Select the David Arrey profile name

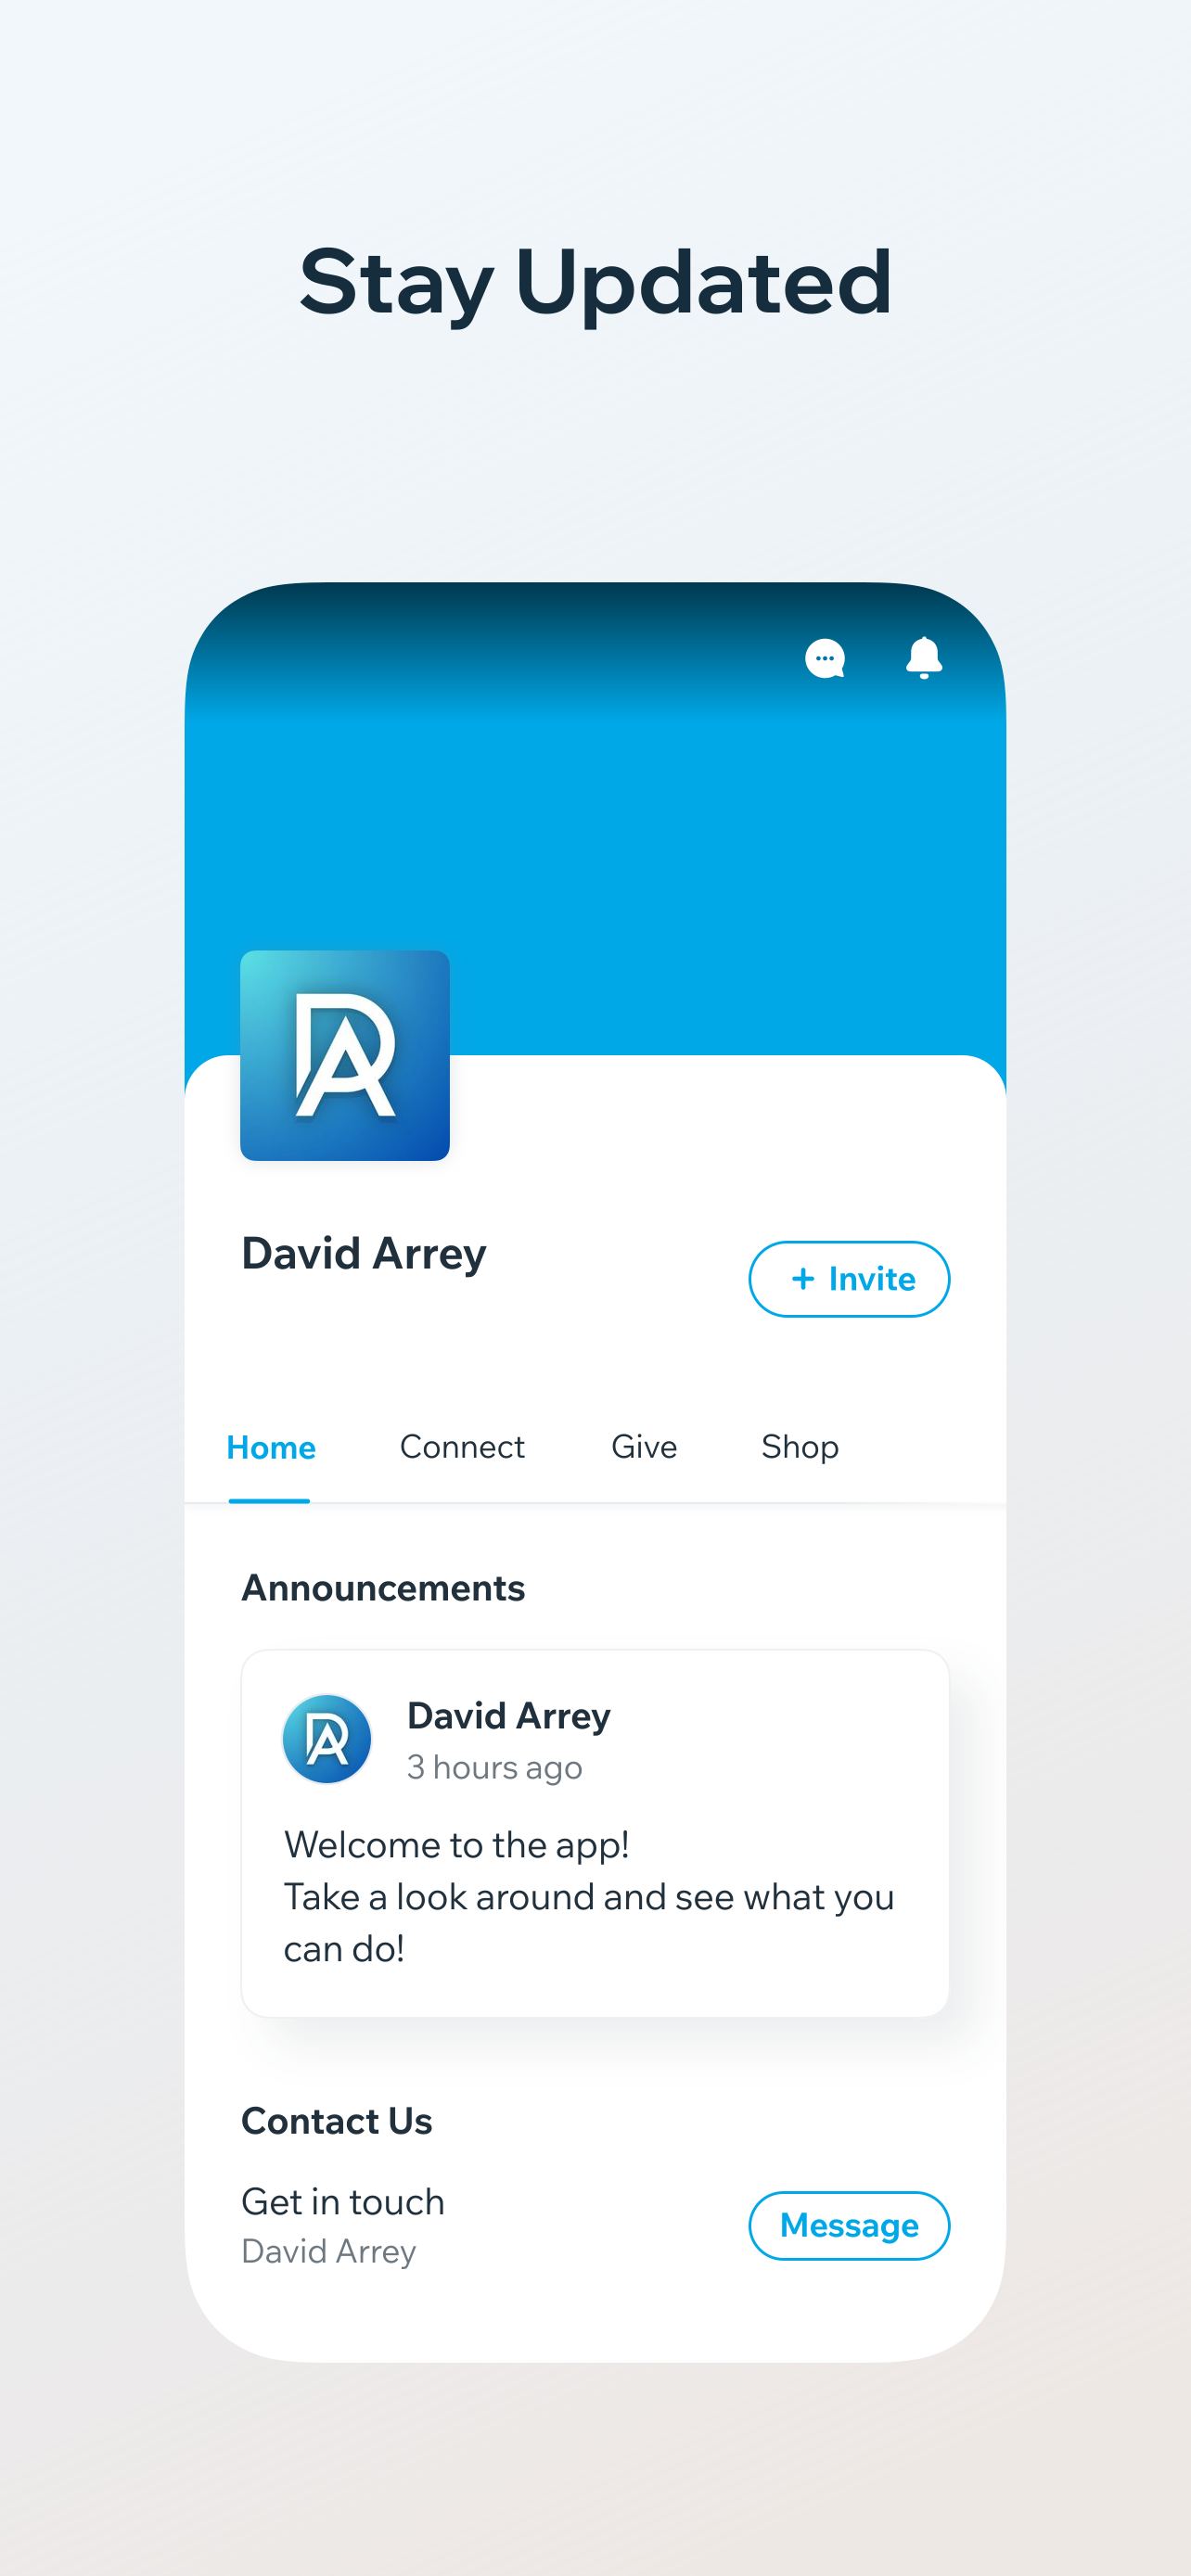(364, 1254)
